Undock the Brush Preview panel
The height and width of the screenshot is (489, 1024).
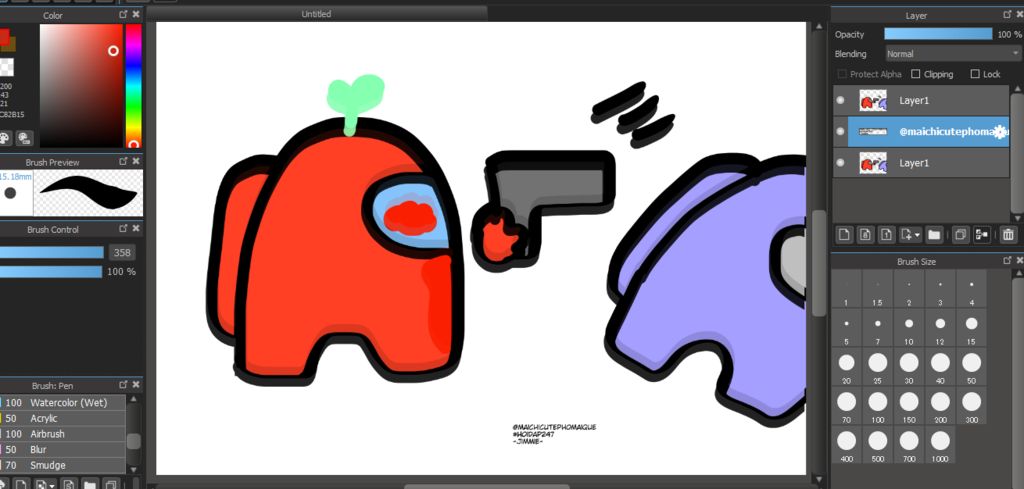pos(123,161)
